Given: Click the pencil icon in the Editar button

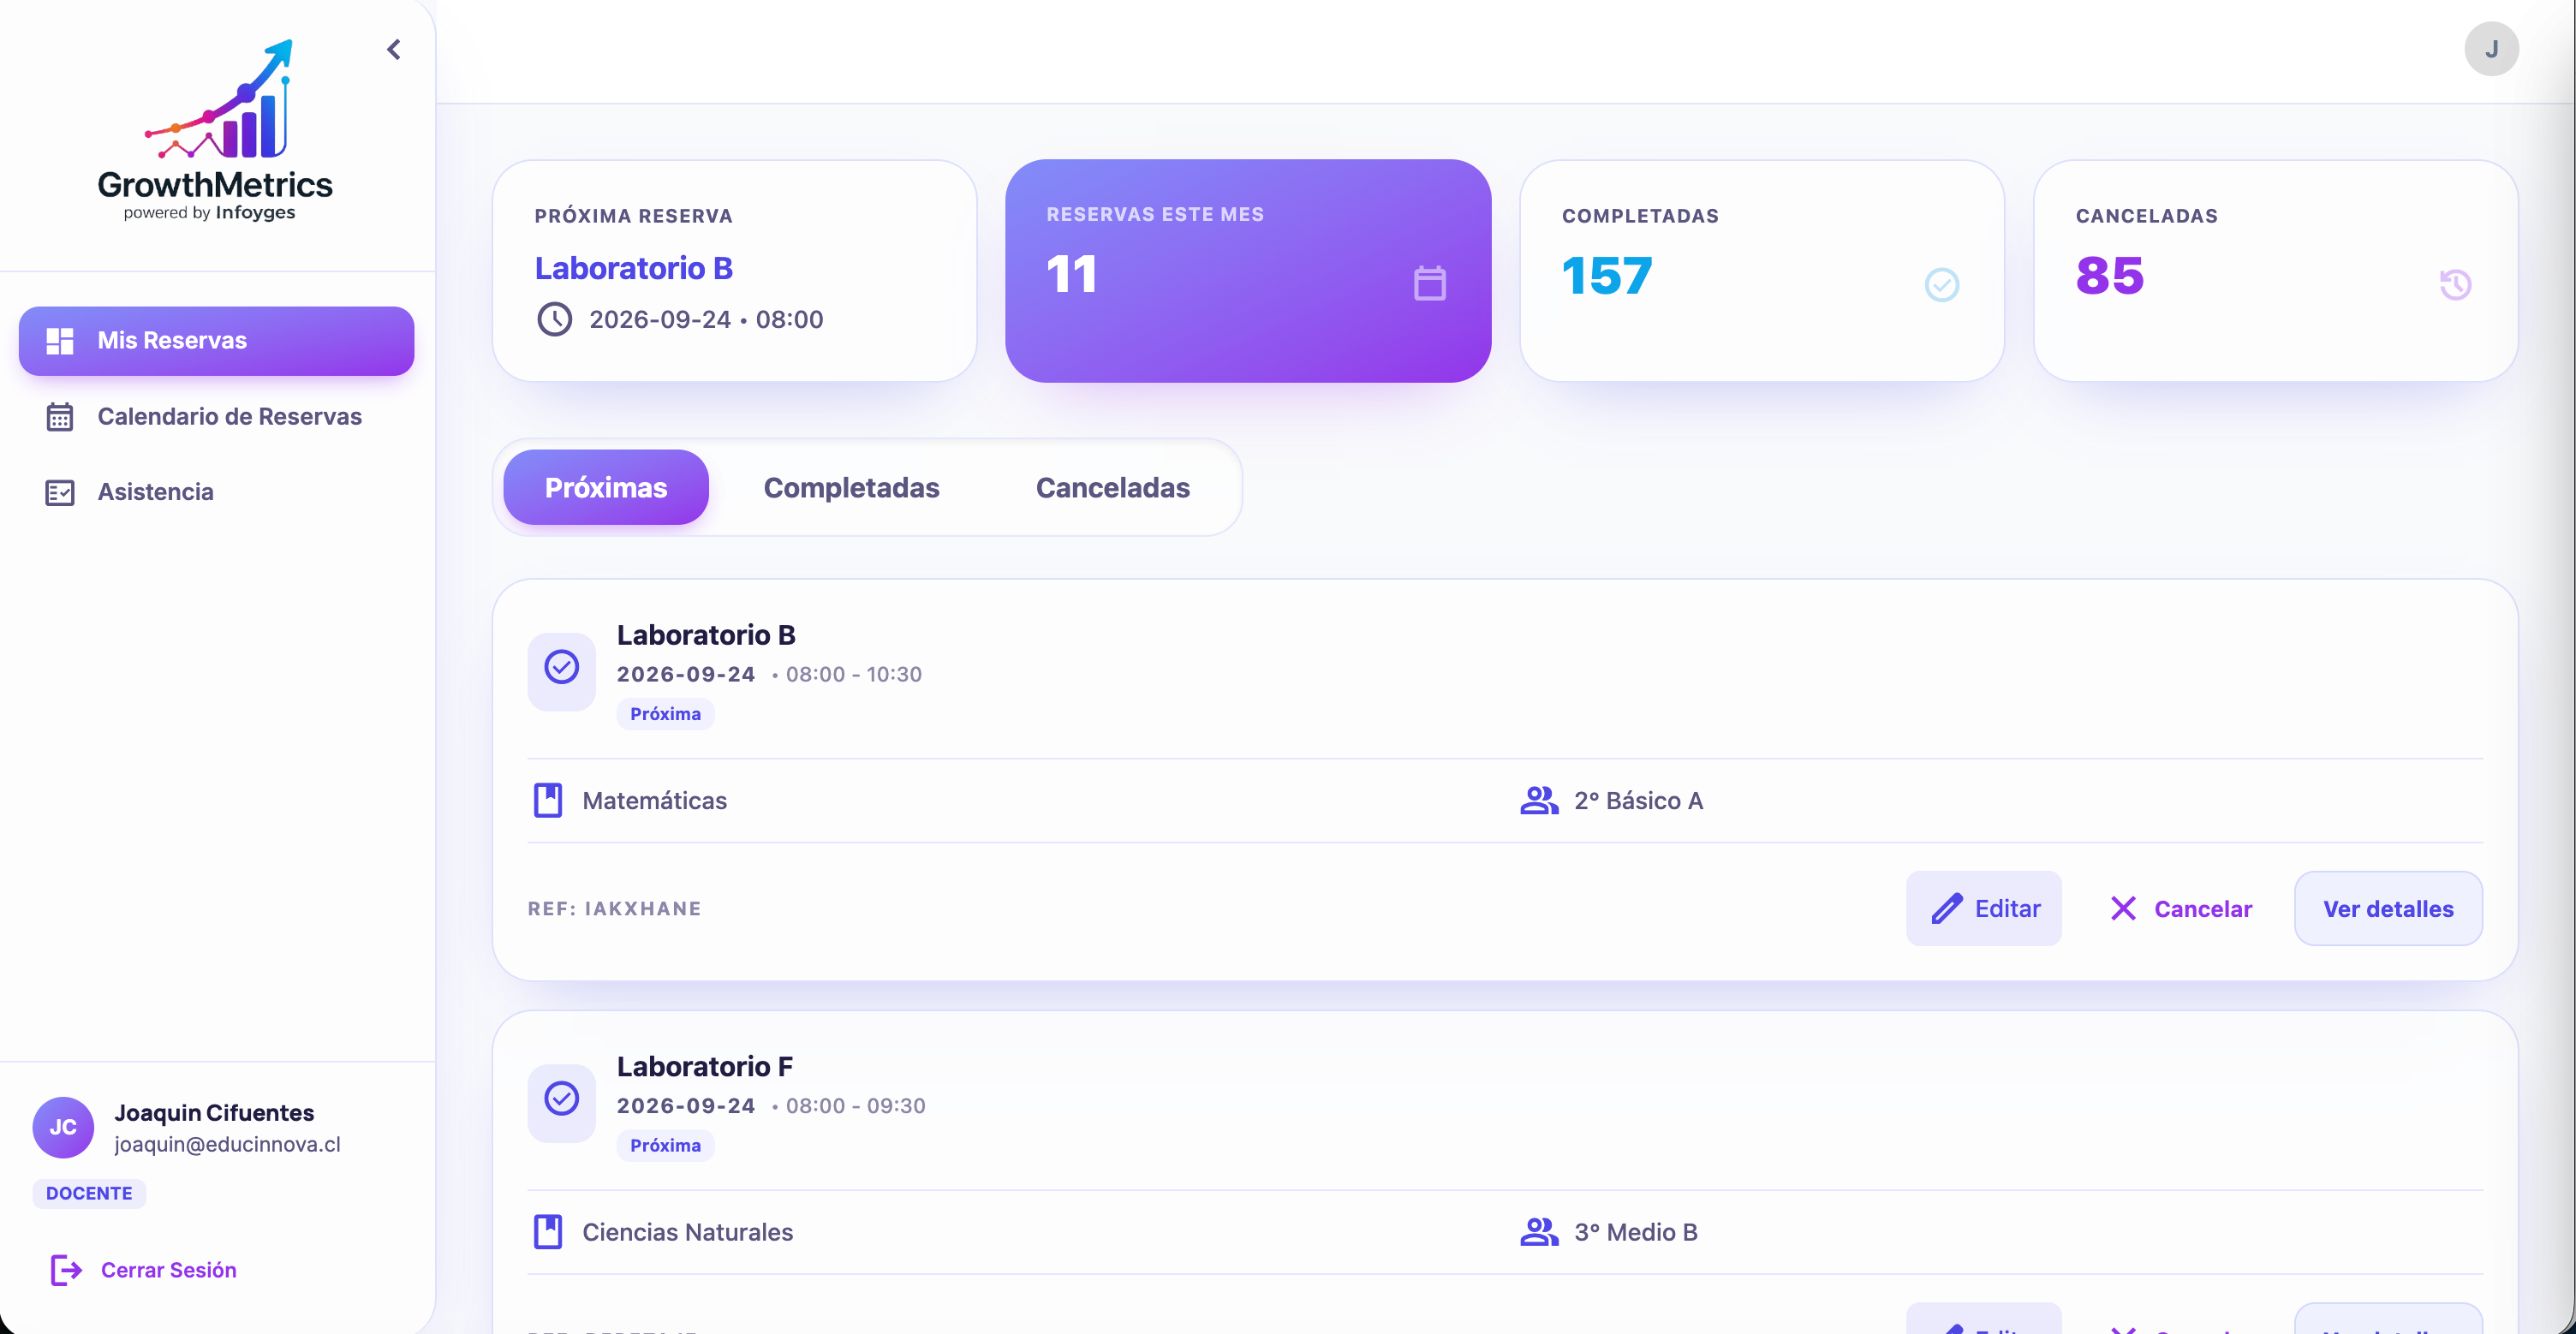Looking at the screenshot, I should click(1946, 908).
